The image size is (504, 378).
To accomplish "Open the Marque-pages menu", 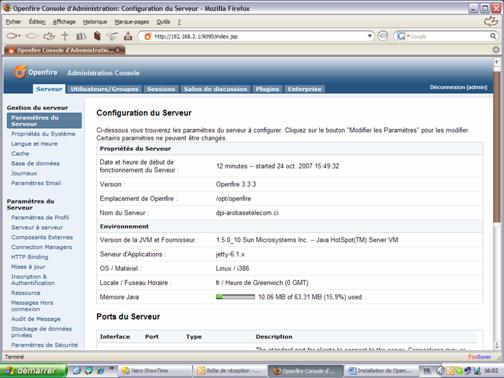I will tap(132, 22).
